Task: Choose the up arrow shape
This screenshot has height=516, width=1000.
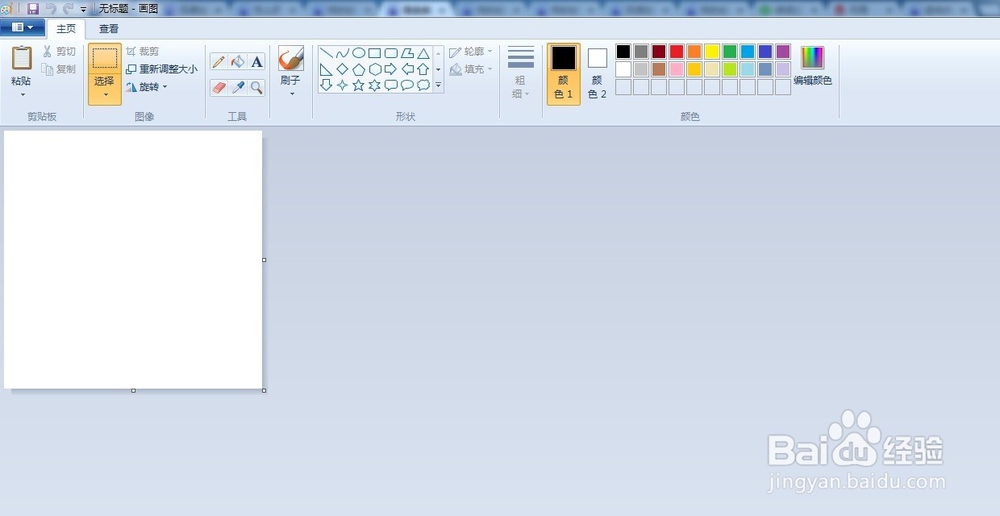Action: coord(423,69)
